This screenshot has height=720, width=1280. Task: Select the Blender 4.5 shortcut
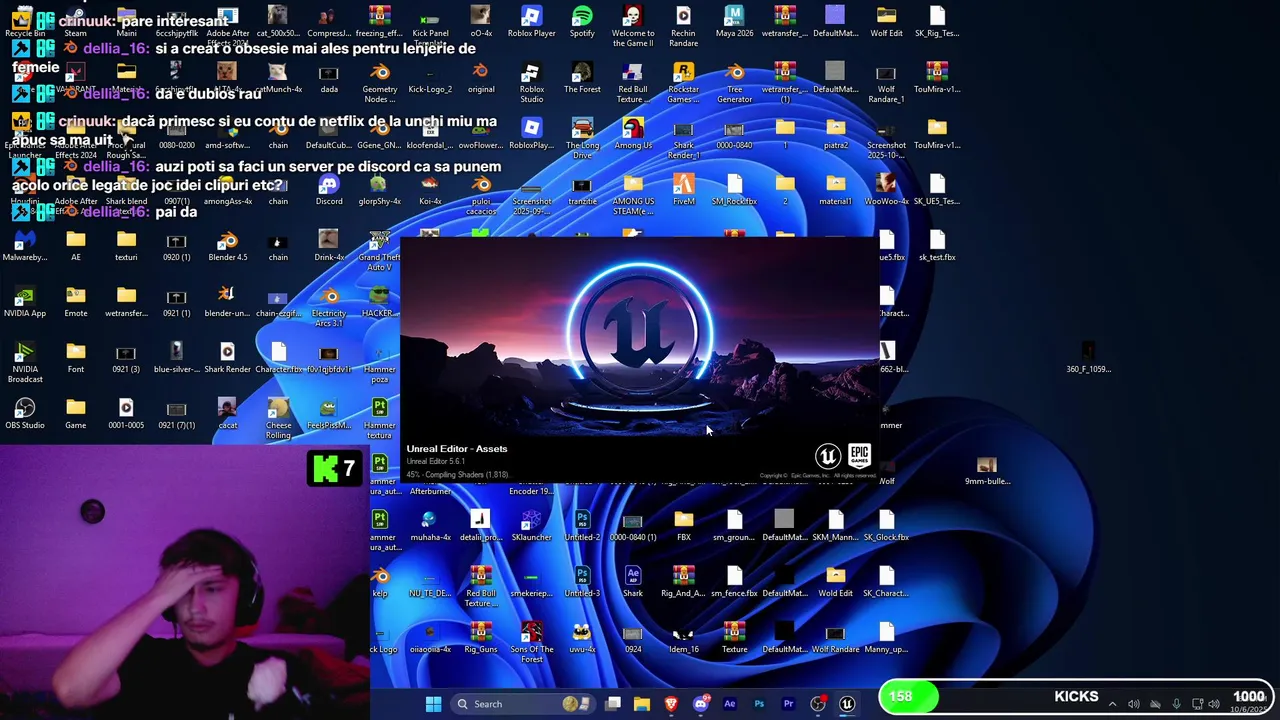click(x=227, y=246)
